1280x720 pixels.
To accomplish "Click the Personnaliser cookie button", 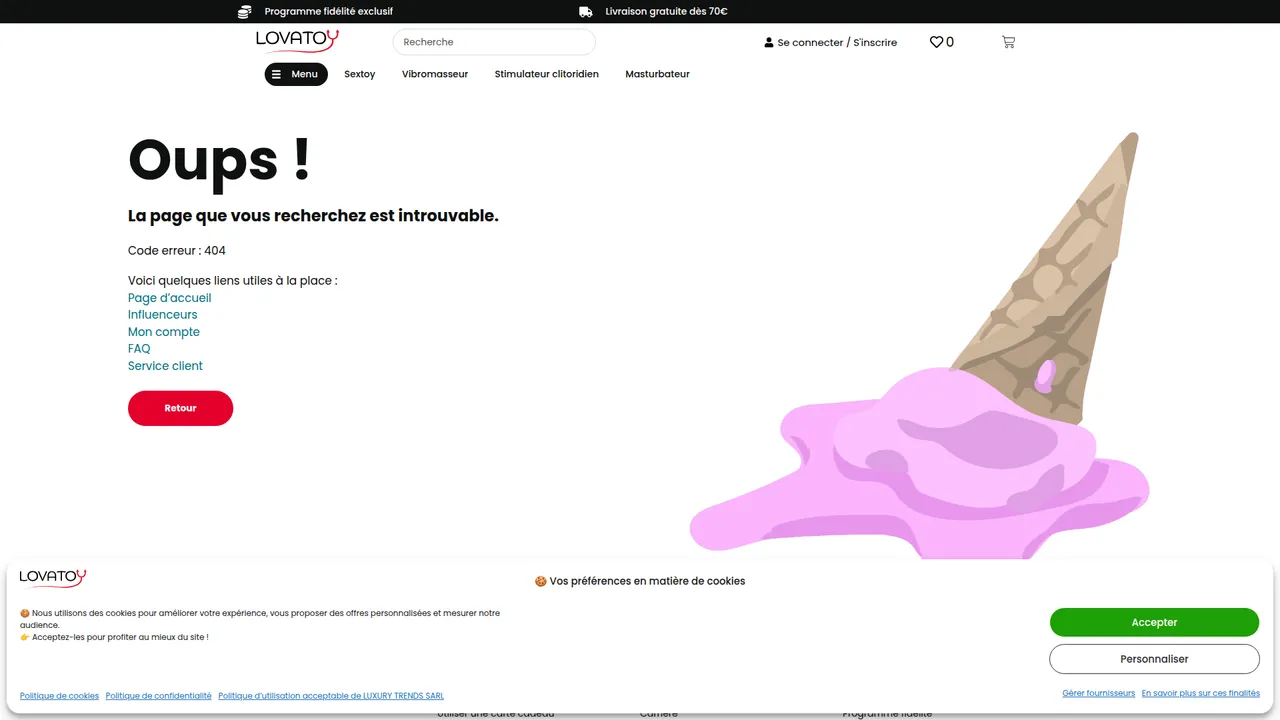I will click(x=1154, y=659).
